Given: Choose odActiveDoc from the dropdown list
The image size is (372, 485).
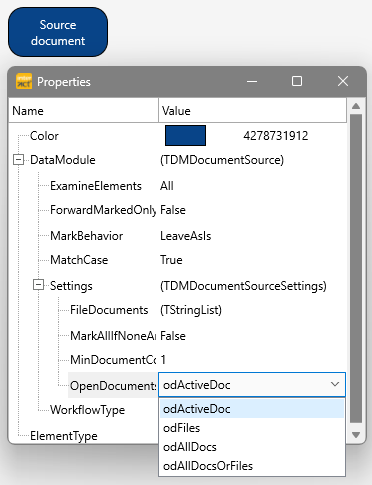Looking at the screenshot, I should click(252, 409).
